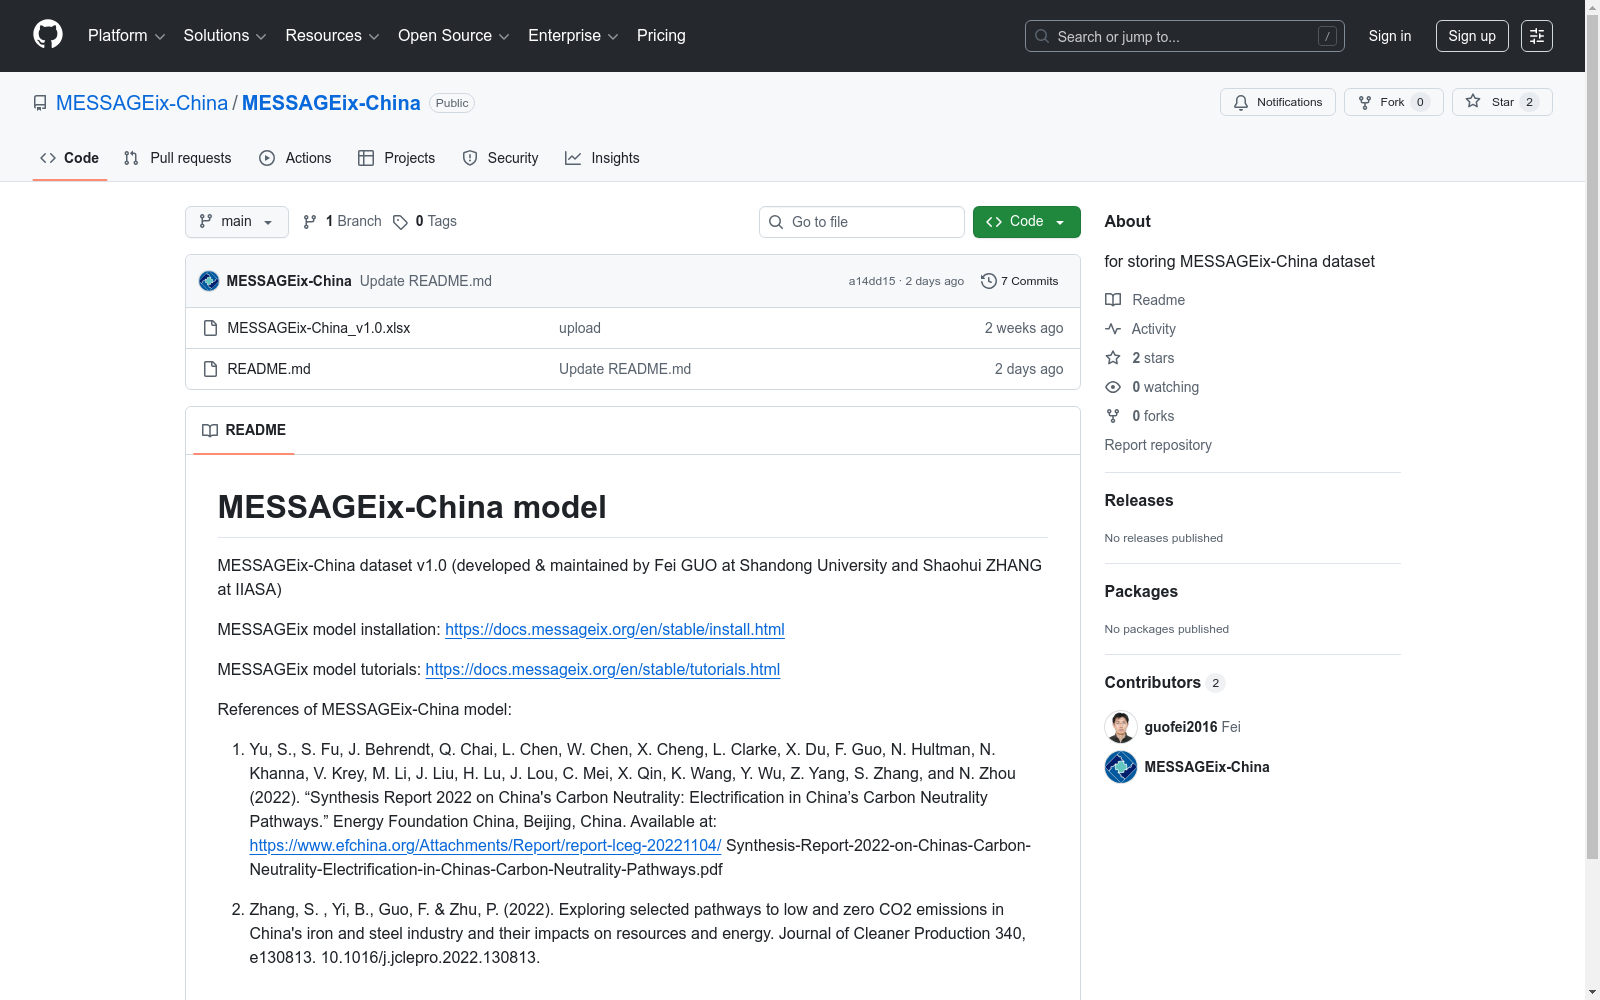Open the MESSAGEix tutorials docs link
The image size is (1600, 1000).
click(x=603, y=669)
